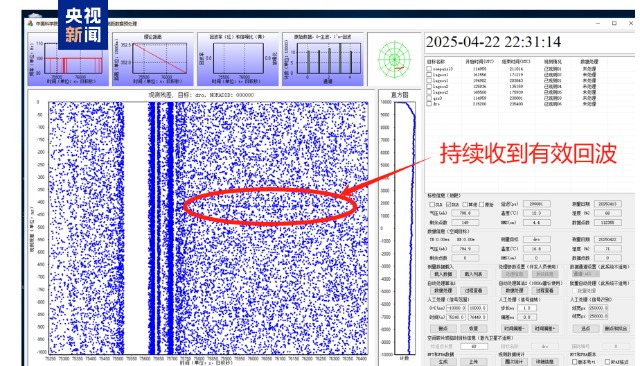Click the 载入列表 button
The width and height of the screenshot is (640, 366).
point(473,274)
